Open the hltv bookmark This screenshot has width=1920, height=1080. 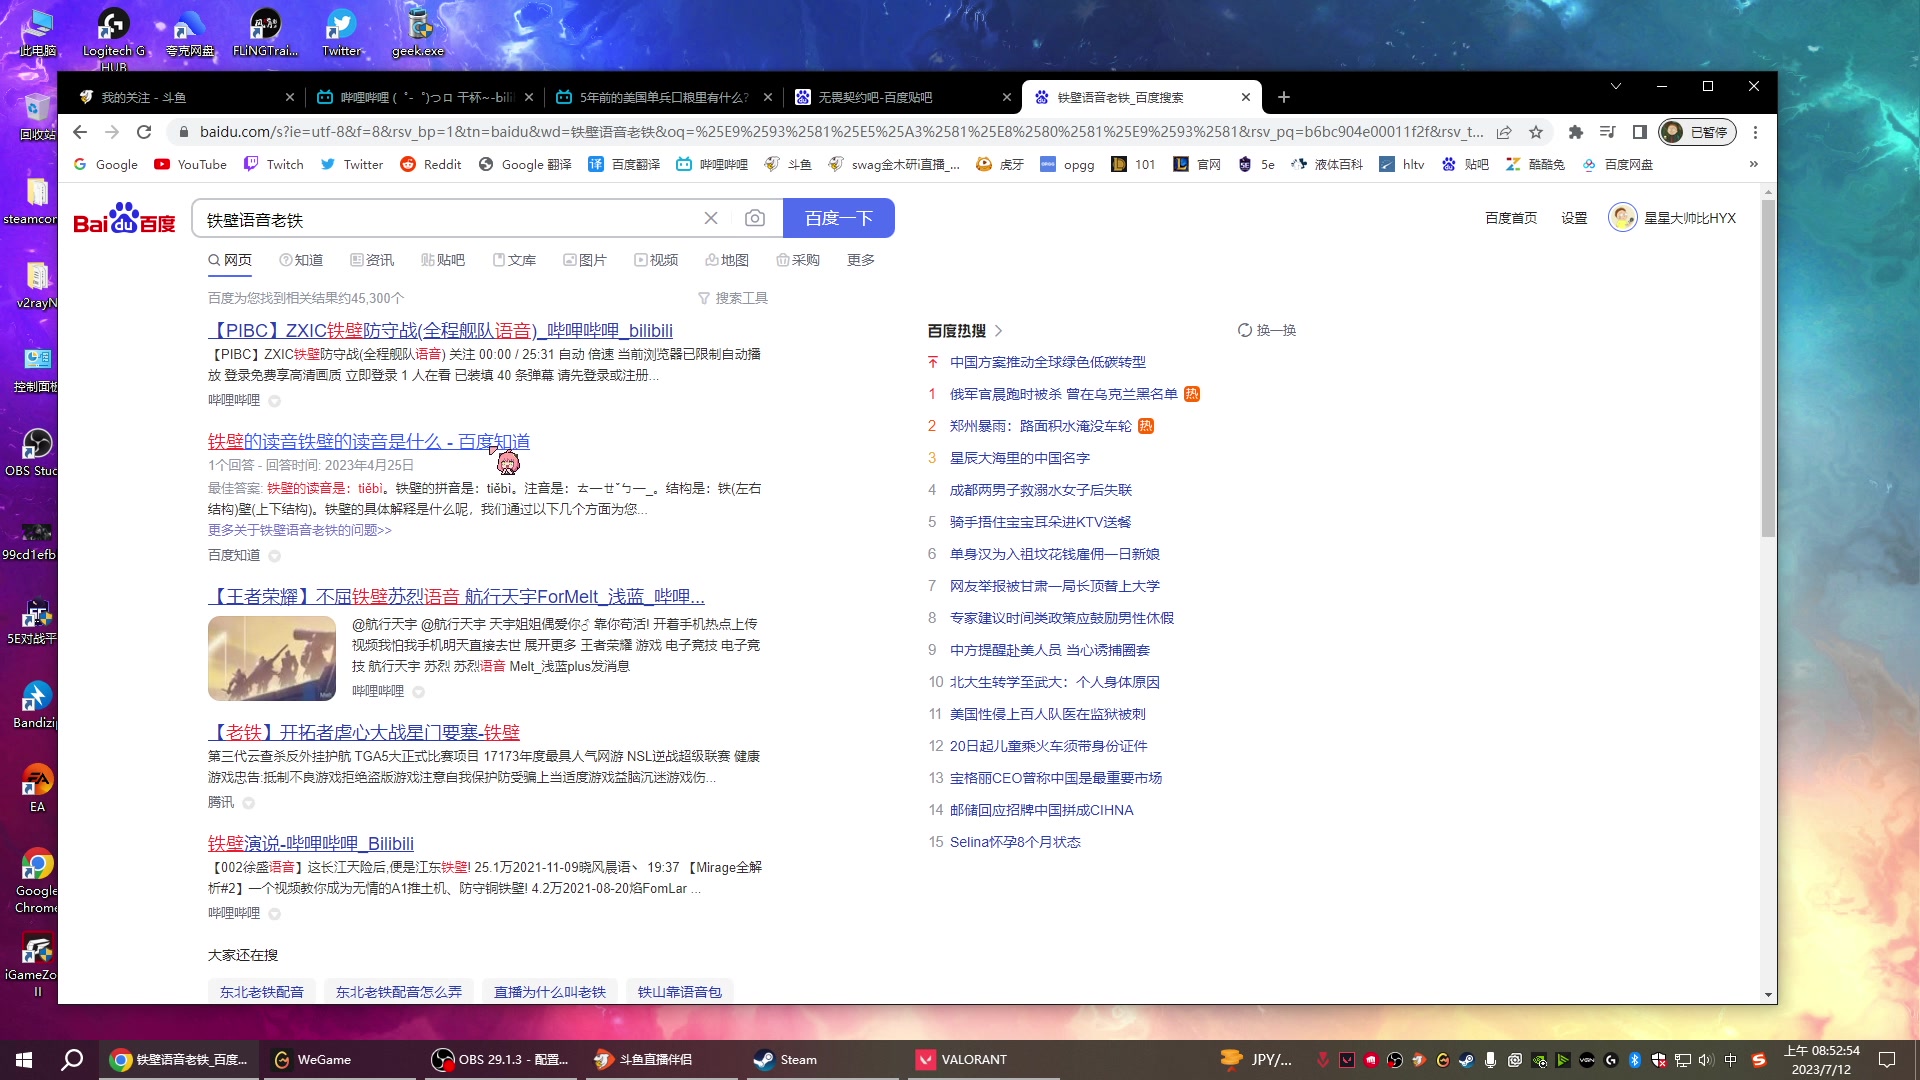pos(1402,164)
